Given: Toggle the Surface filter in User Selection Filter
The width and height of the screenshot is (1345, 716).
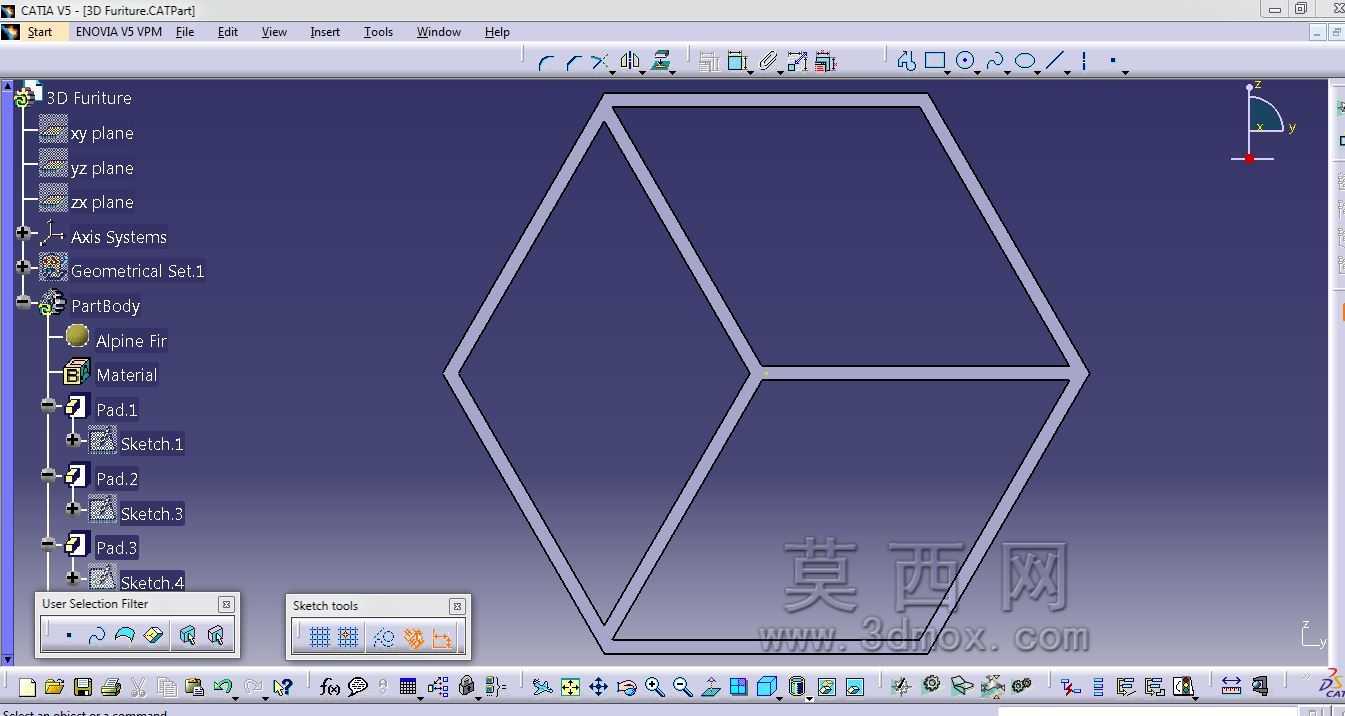Looking at the screenshot, I should pyautogui.click(x=125, y=635).
